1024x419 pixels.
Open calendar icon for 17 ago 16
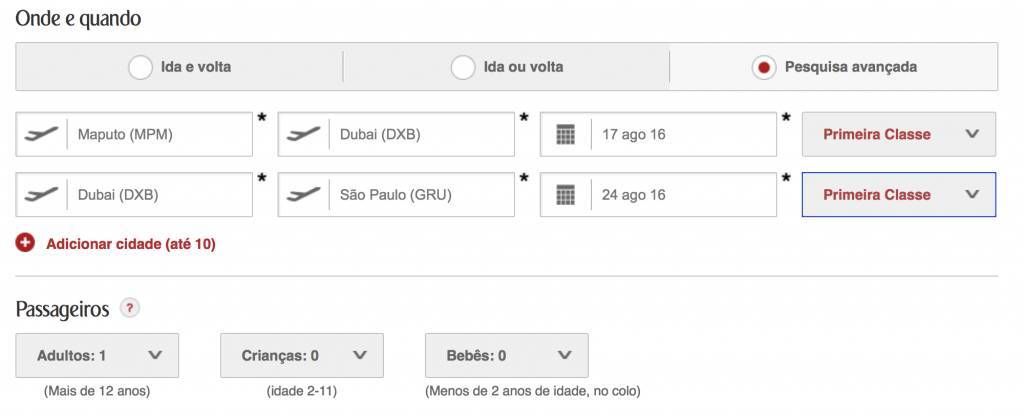566,134
